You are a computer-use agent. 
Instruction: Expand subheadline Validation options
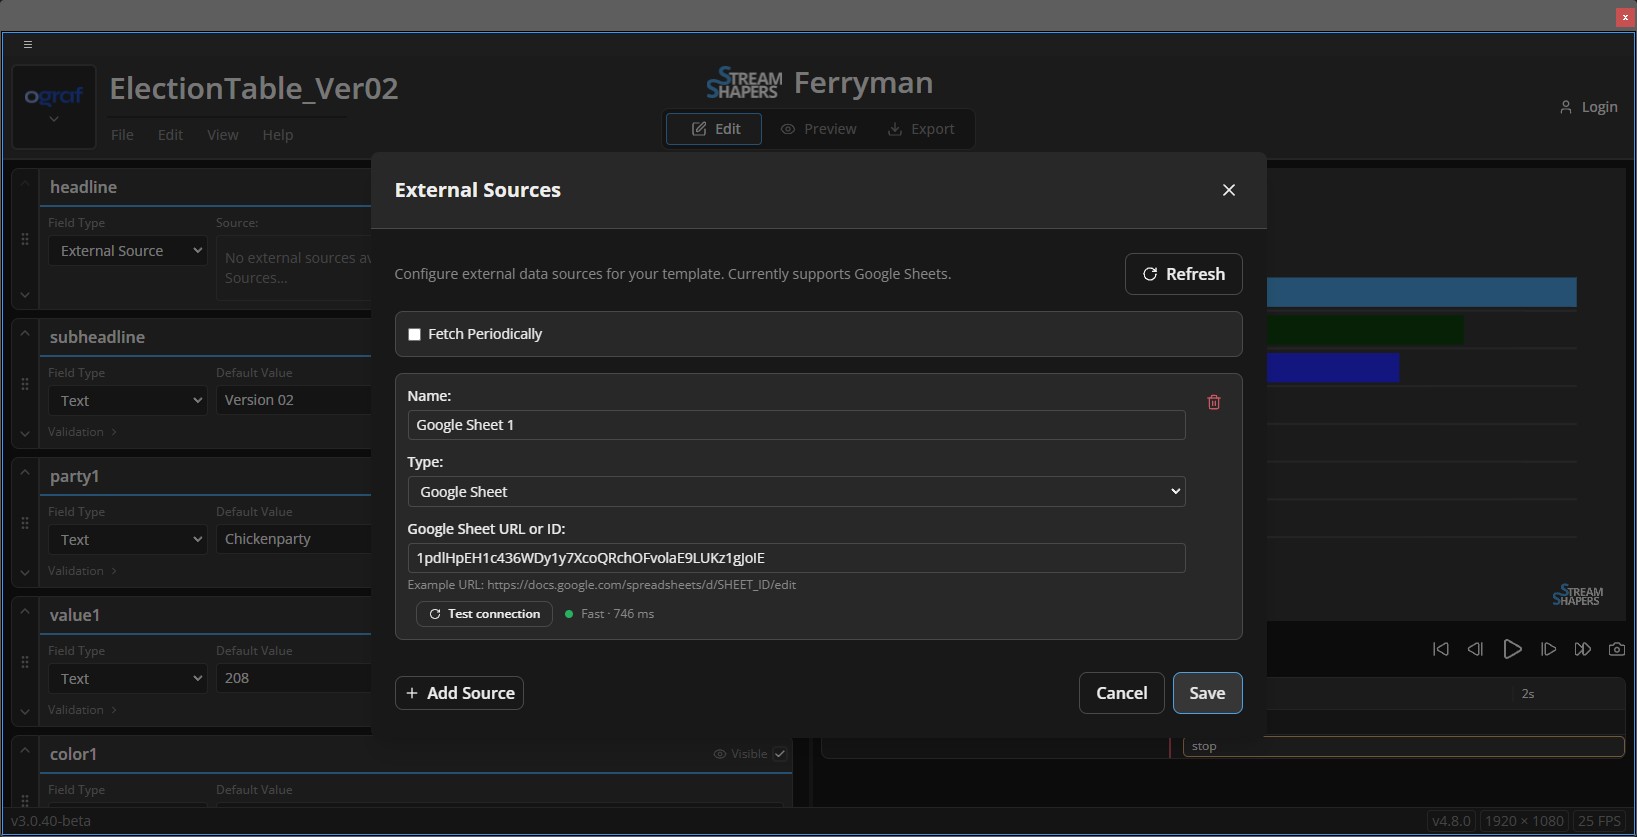82,432
